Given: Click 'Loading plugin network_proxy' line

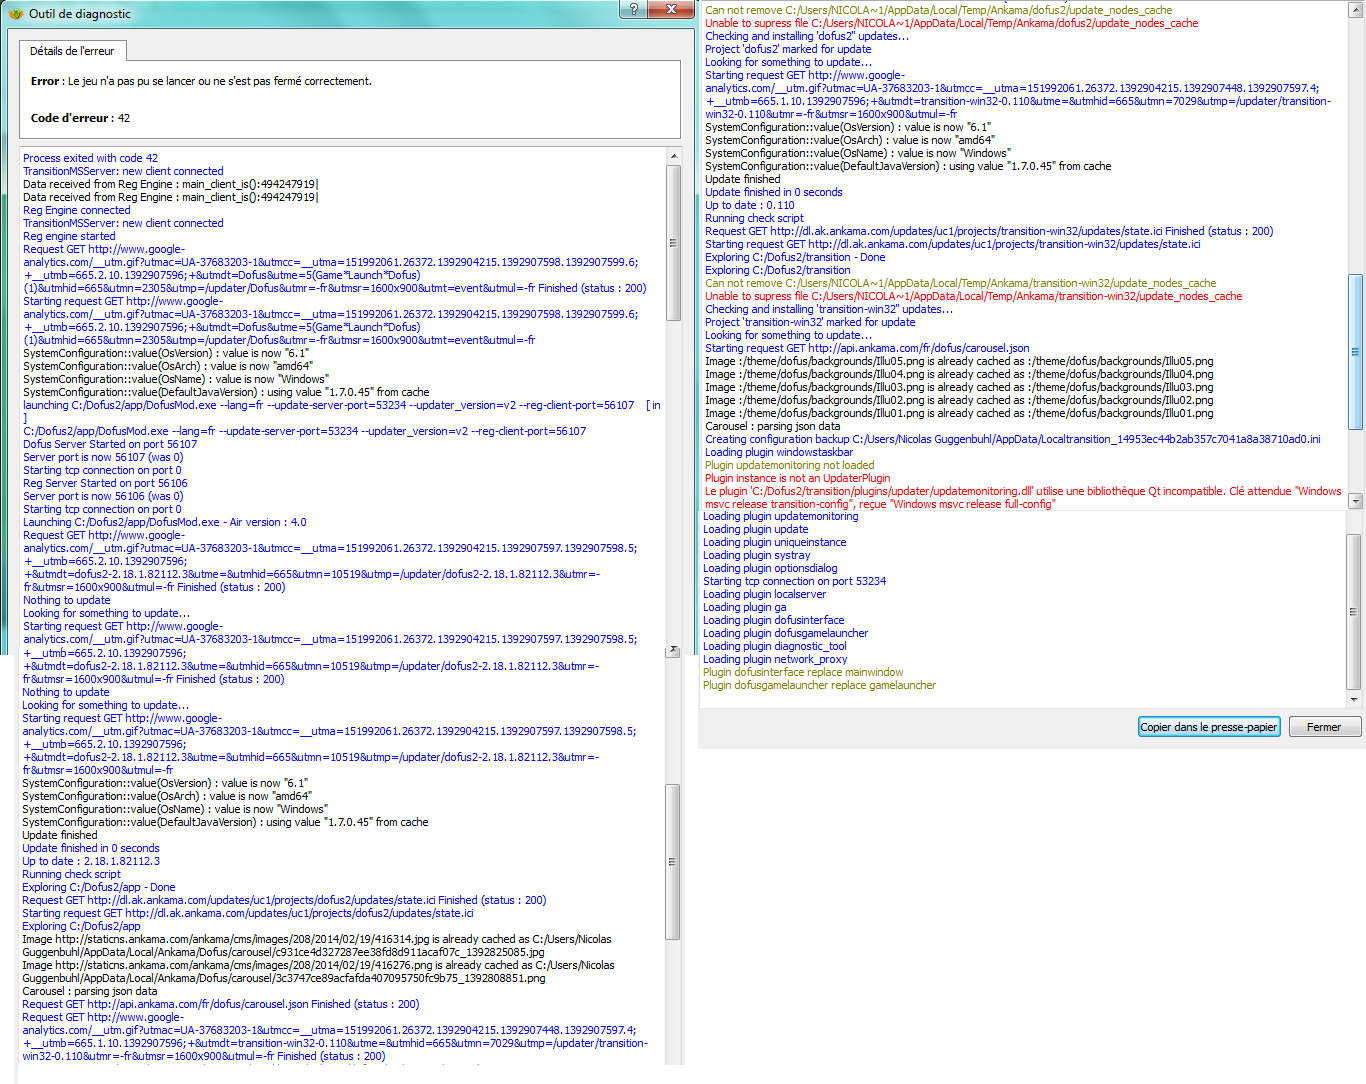Looking at the screenshot, I should click(x=775, y=659).
